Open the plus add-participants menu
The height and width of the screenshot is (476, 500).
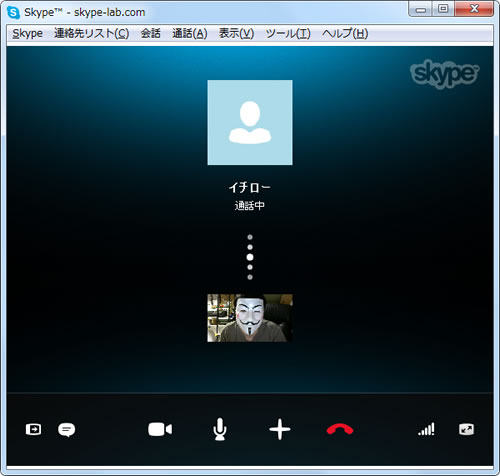coord(280,429)
